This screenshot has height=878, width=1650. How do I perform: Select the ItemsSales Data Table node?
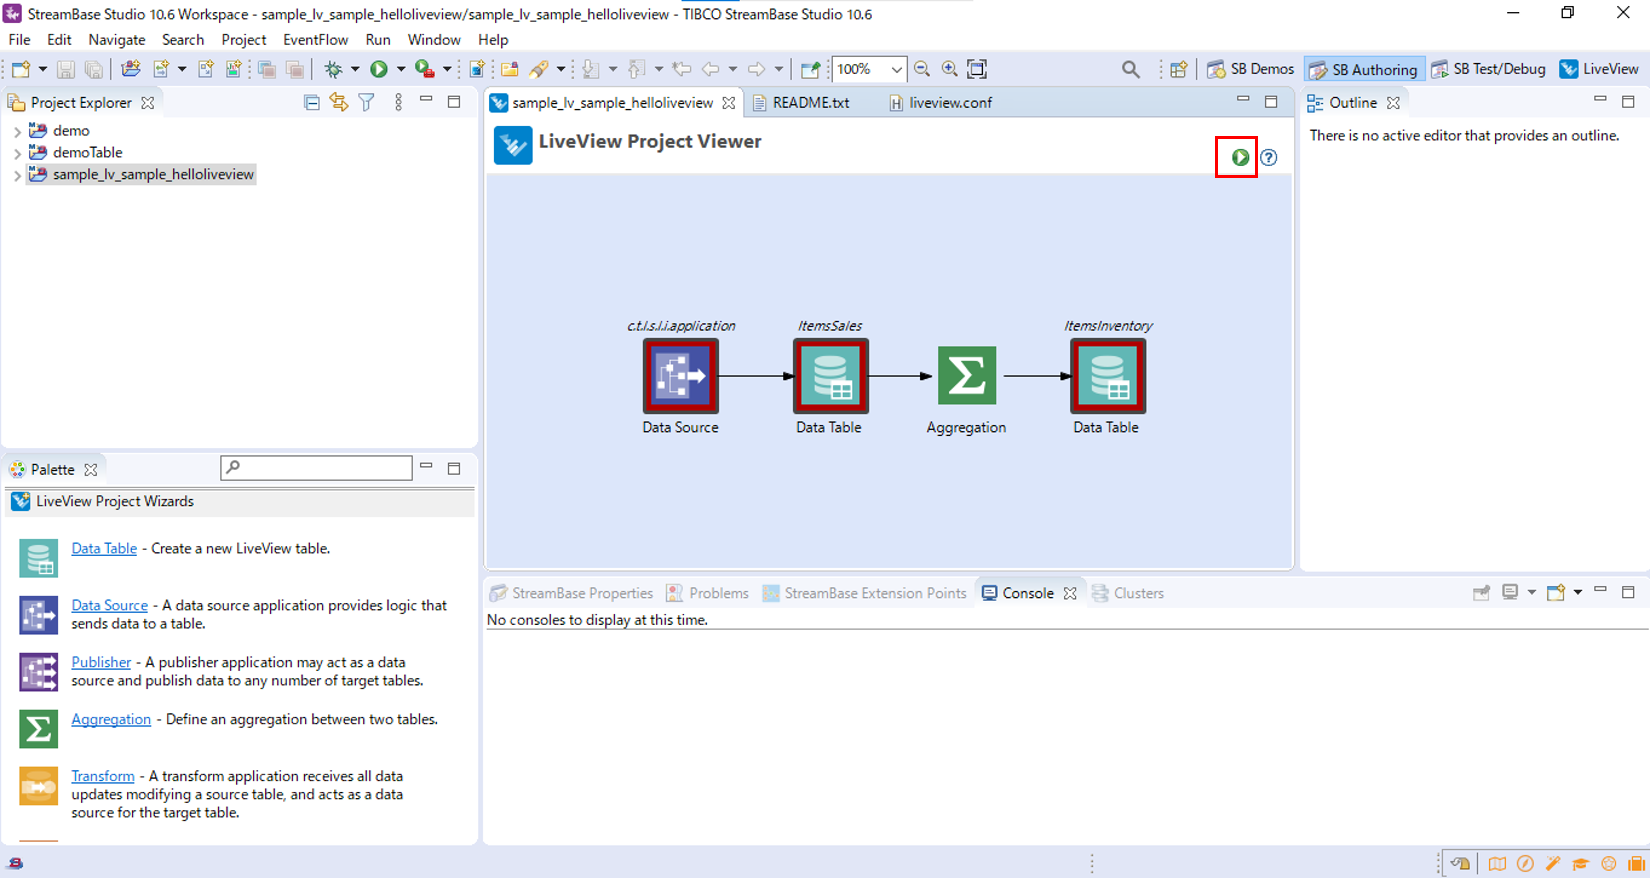[830, 376]
